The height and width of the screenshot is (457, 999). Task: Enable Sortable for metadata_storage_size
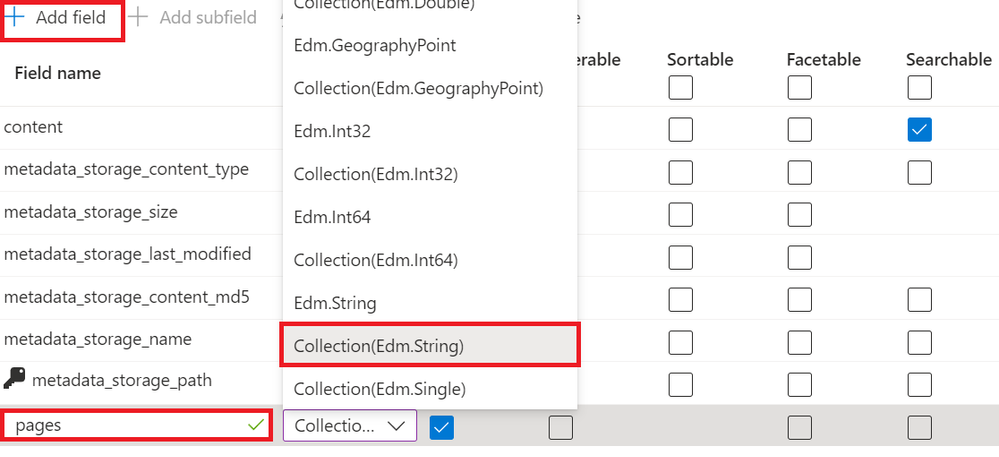tap(680, 213)
